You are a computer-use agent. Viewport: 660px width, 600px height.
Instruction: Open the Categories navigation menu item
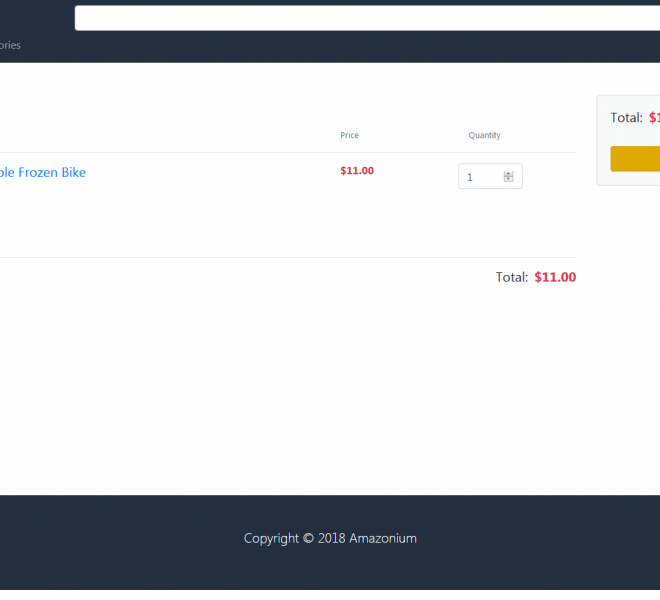9,45
